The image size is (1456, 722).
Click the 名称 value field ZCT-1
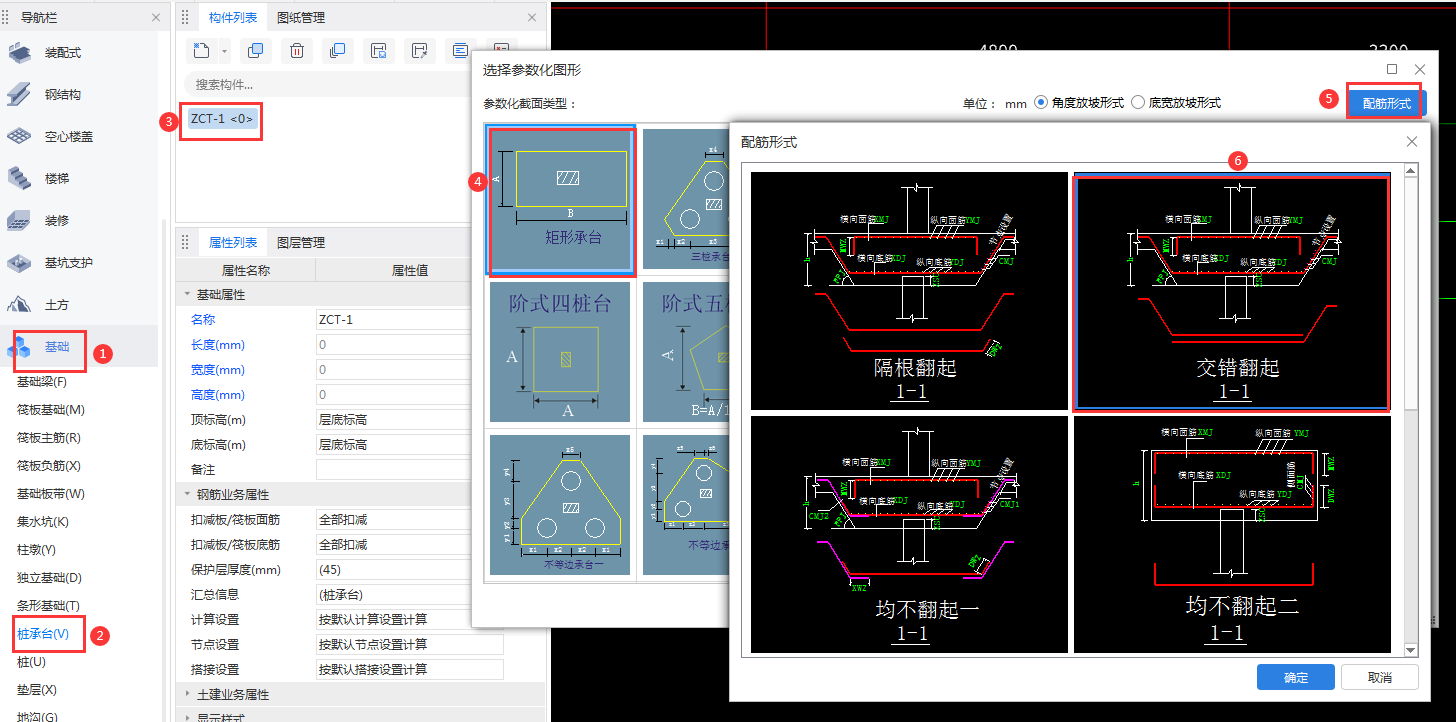pos(394,320)
